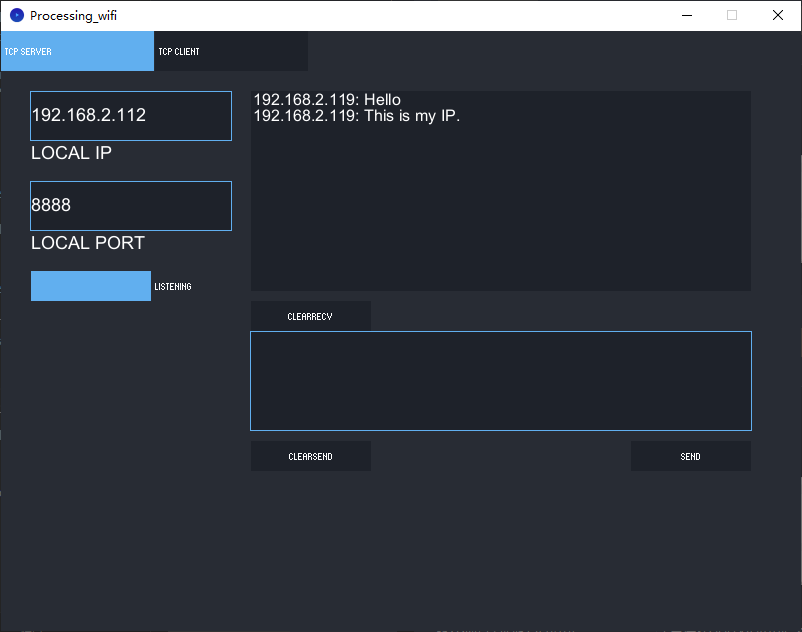Click the CLEARSEND button
Screen dimensions: 802x632
coord(310,456)
